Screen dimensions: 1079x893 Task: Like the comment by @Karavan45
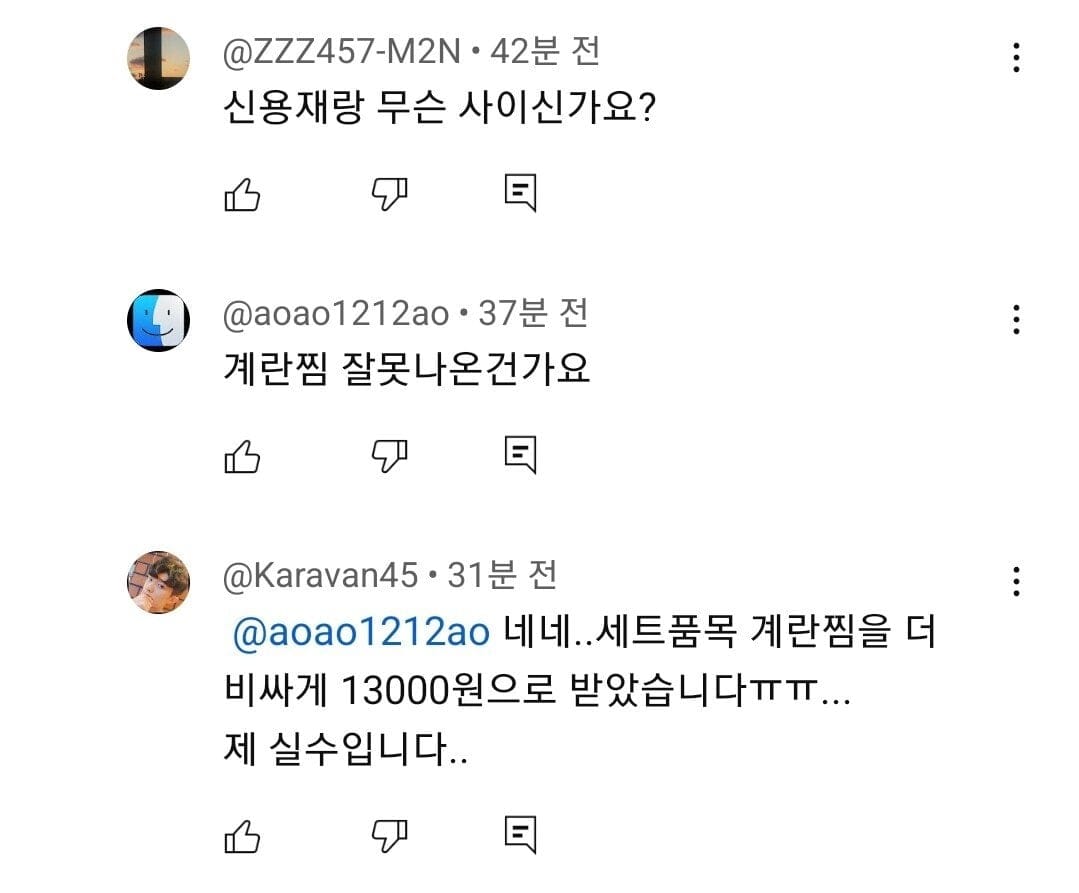click(242, 834)
